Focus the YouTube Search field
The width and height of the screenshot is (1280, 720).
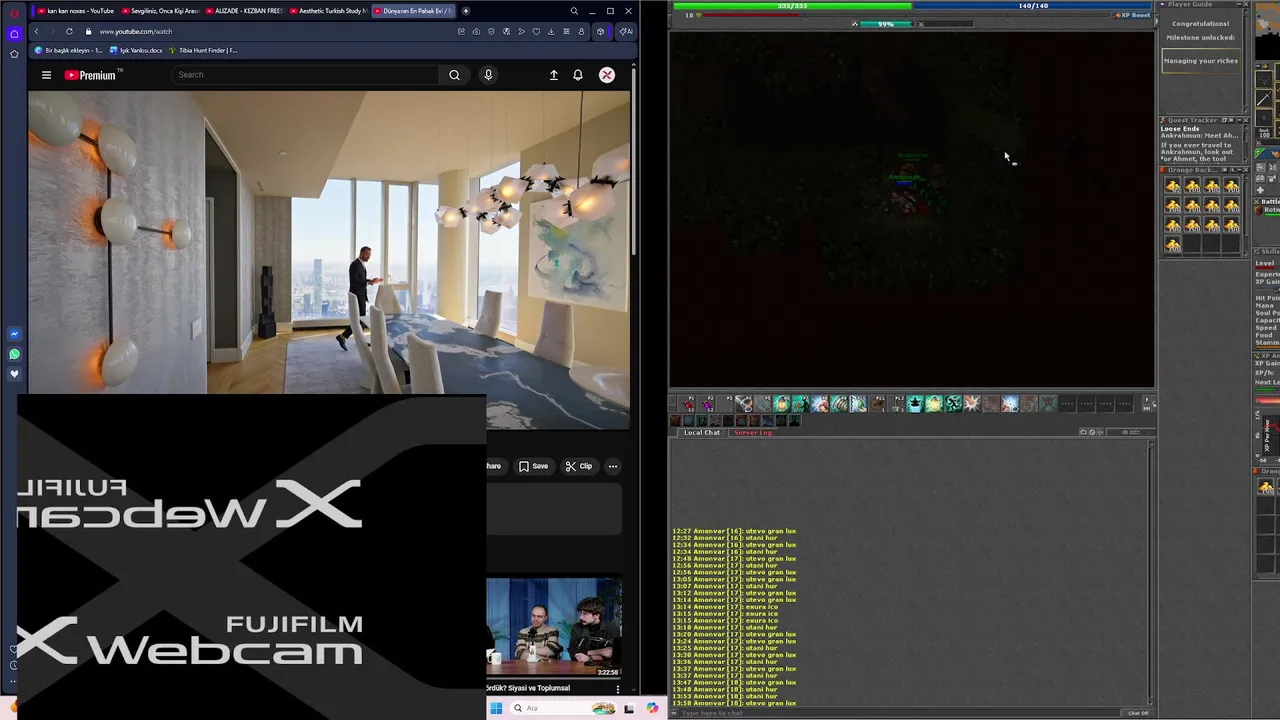(x=305, y=75)
